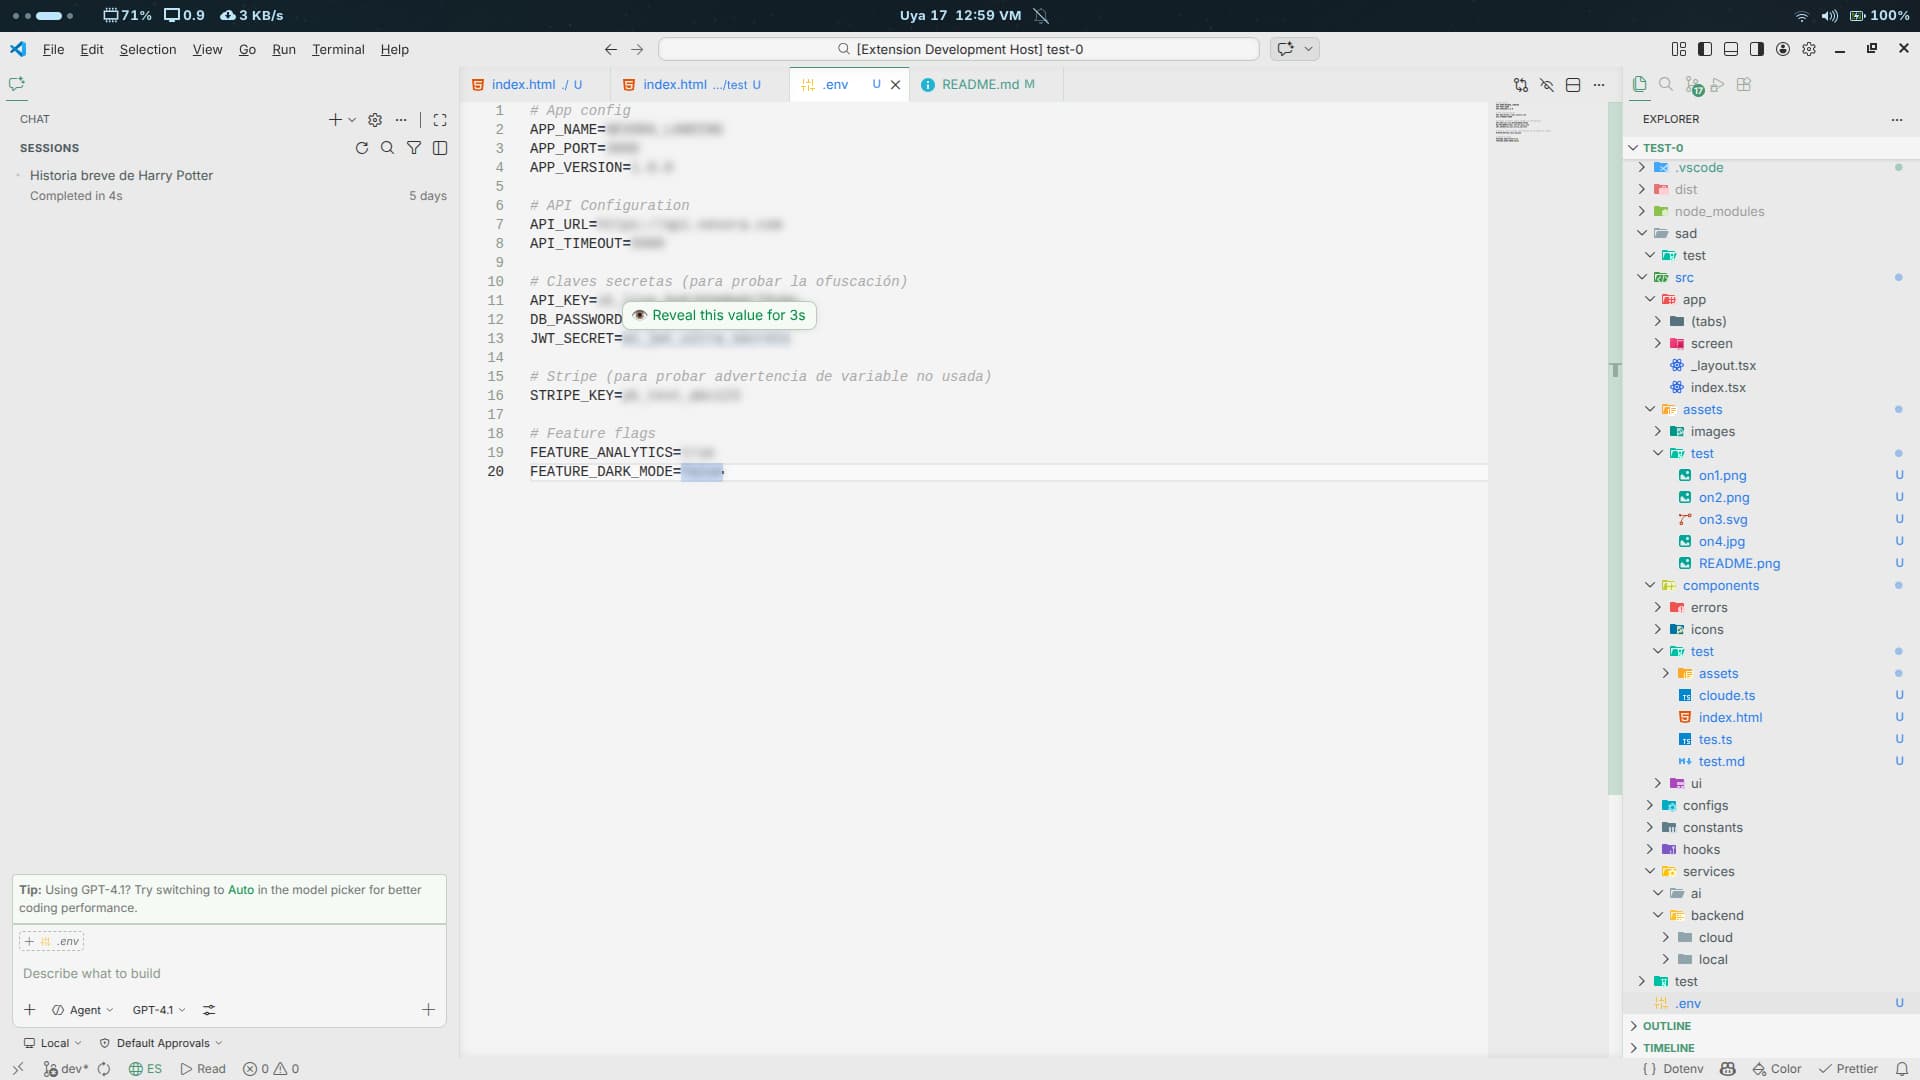Search chat sessions with magnifier icon
The image size is (1920, 1080).
388,148
